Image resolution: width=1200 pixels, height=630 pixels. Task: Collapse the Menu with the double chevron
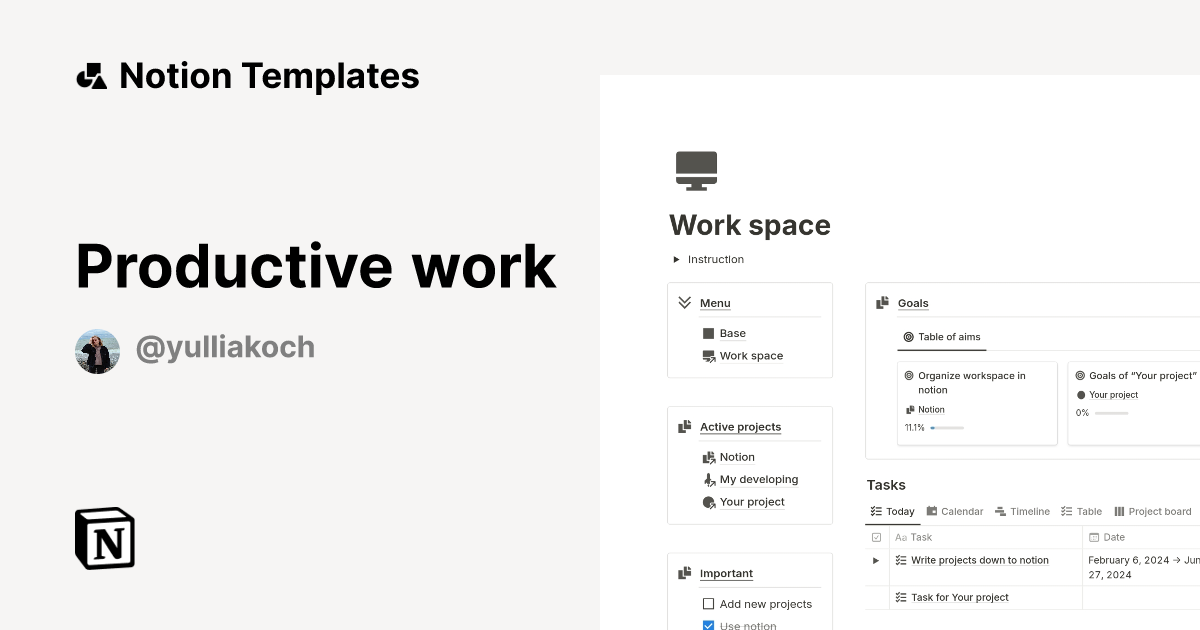coord(684,302)
